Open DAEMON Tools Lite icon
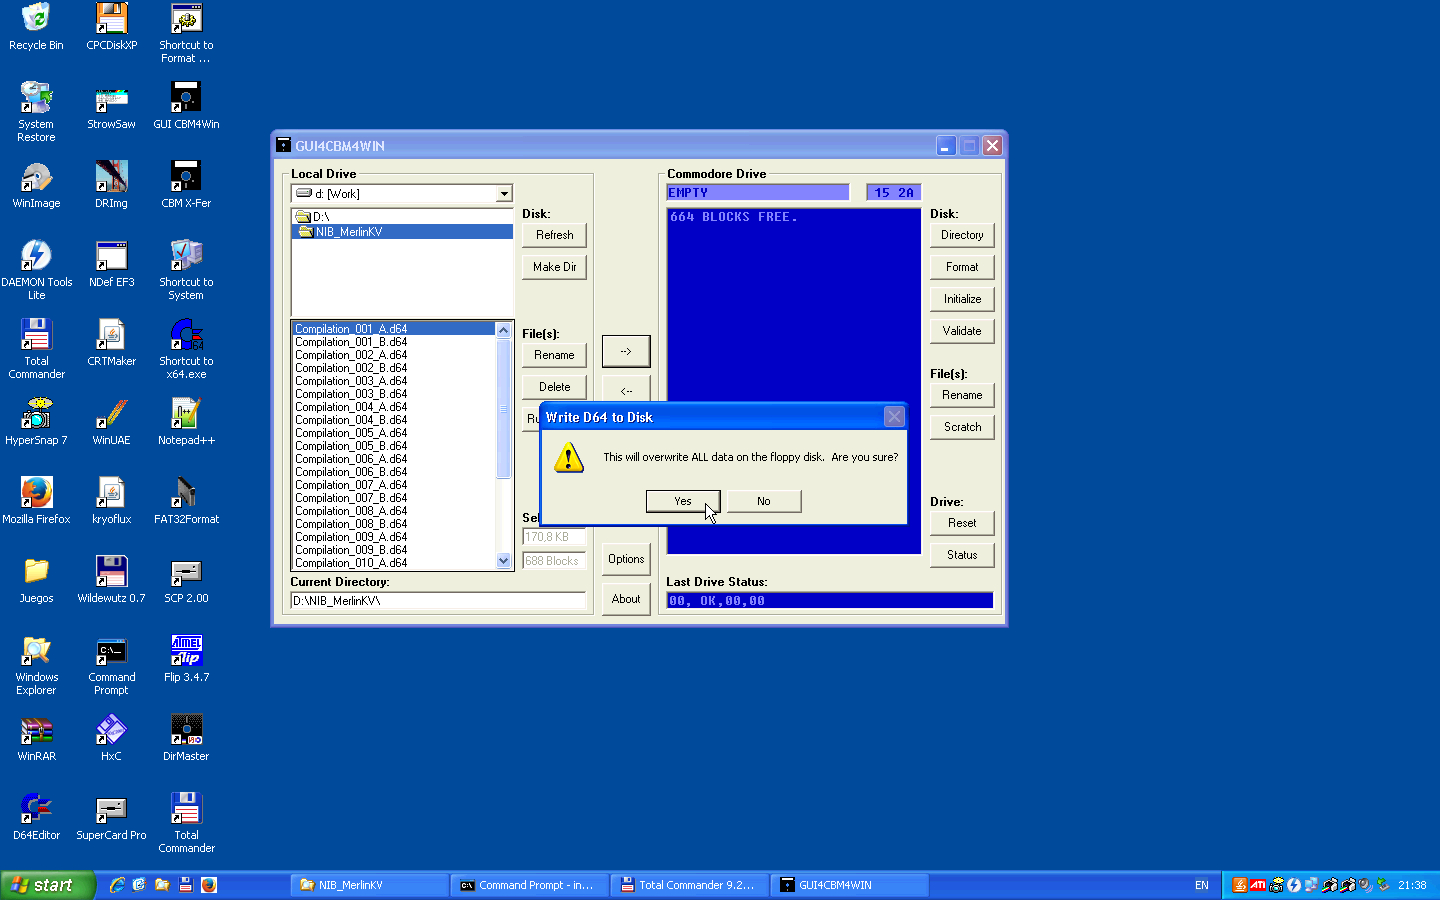The height and width of the screenshot is (900, 1440). (x=36, y=270)
